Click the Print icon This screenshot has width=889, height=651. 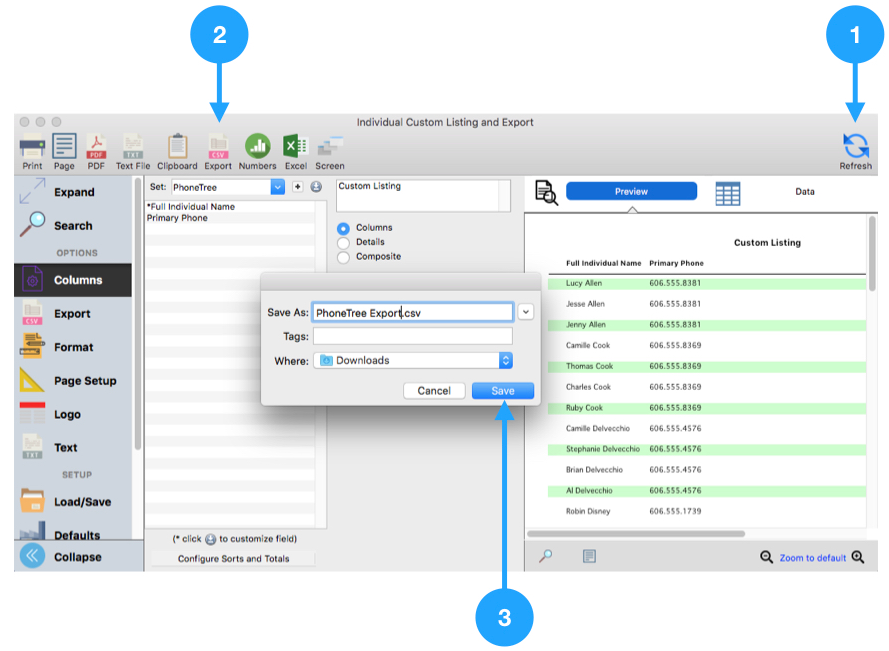(x=32, y=147)
